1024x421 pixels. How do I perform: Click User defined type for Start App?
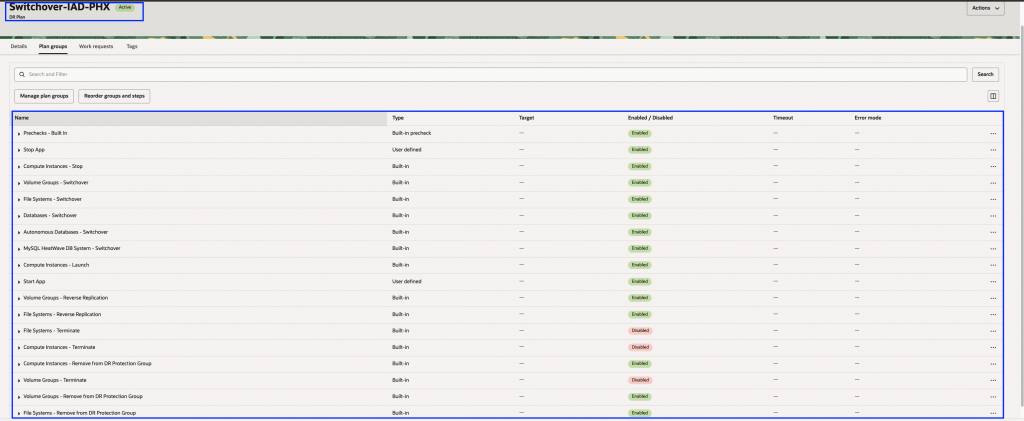click(x=406, y=281)
